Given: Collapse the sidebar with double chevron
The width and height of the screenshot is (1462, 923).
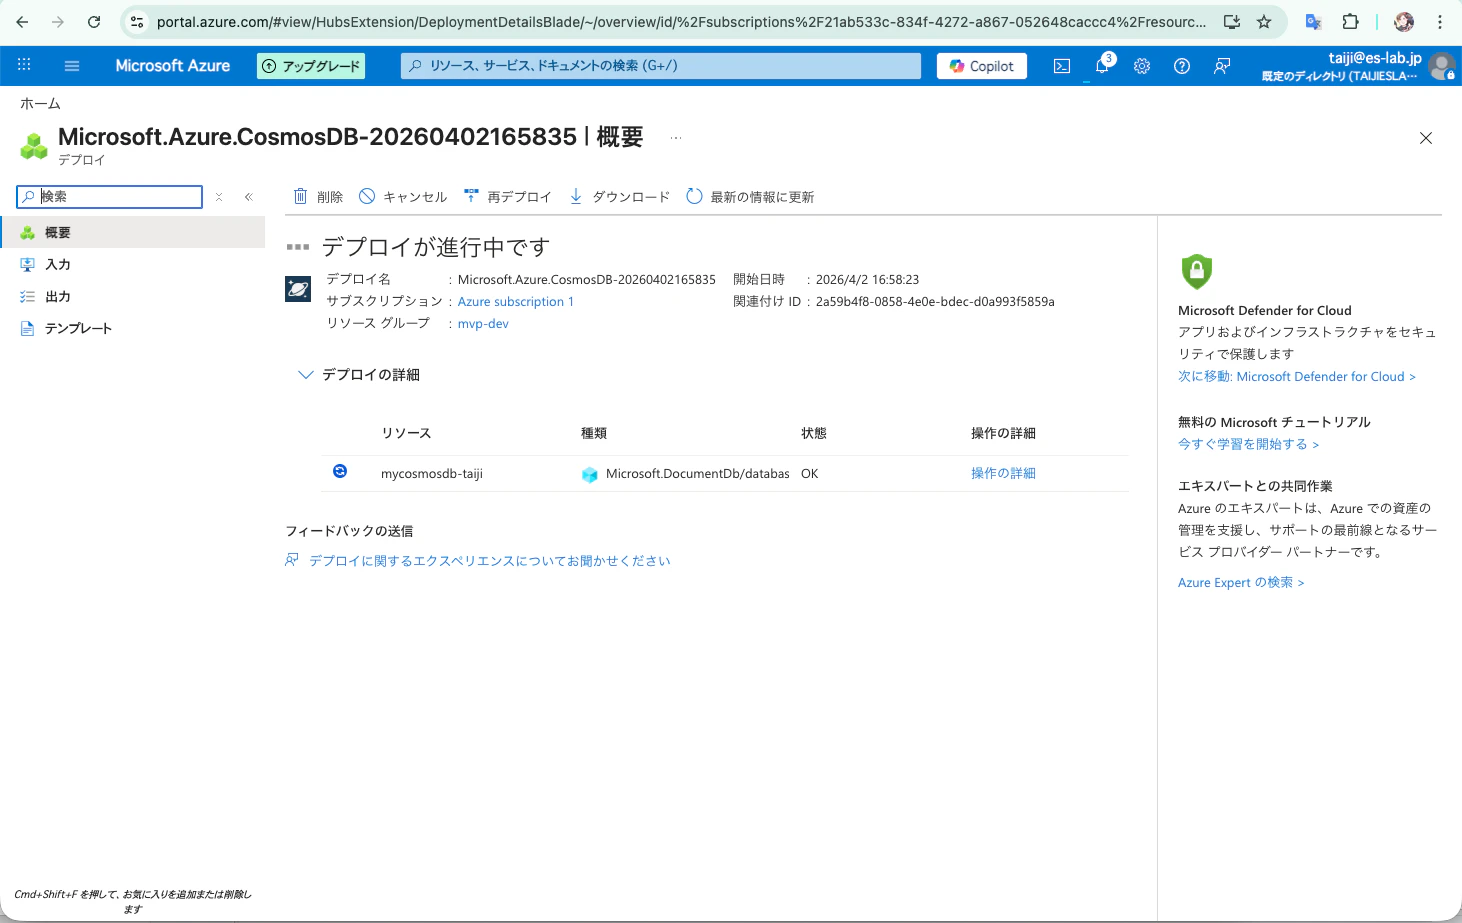Looking at the screenshot, I should pyautogui.click(x=248, y=197).
